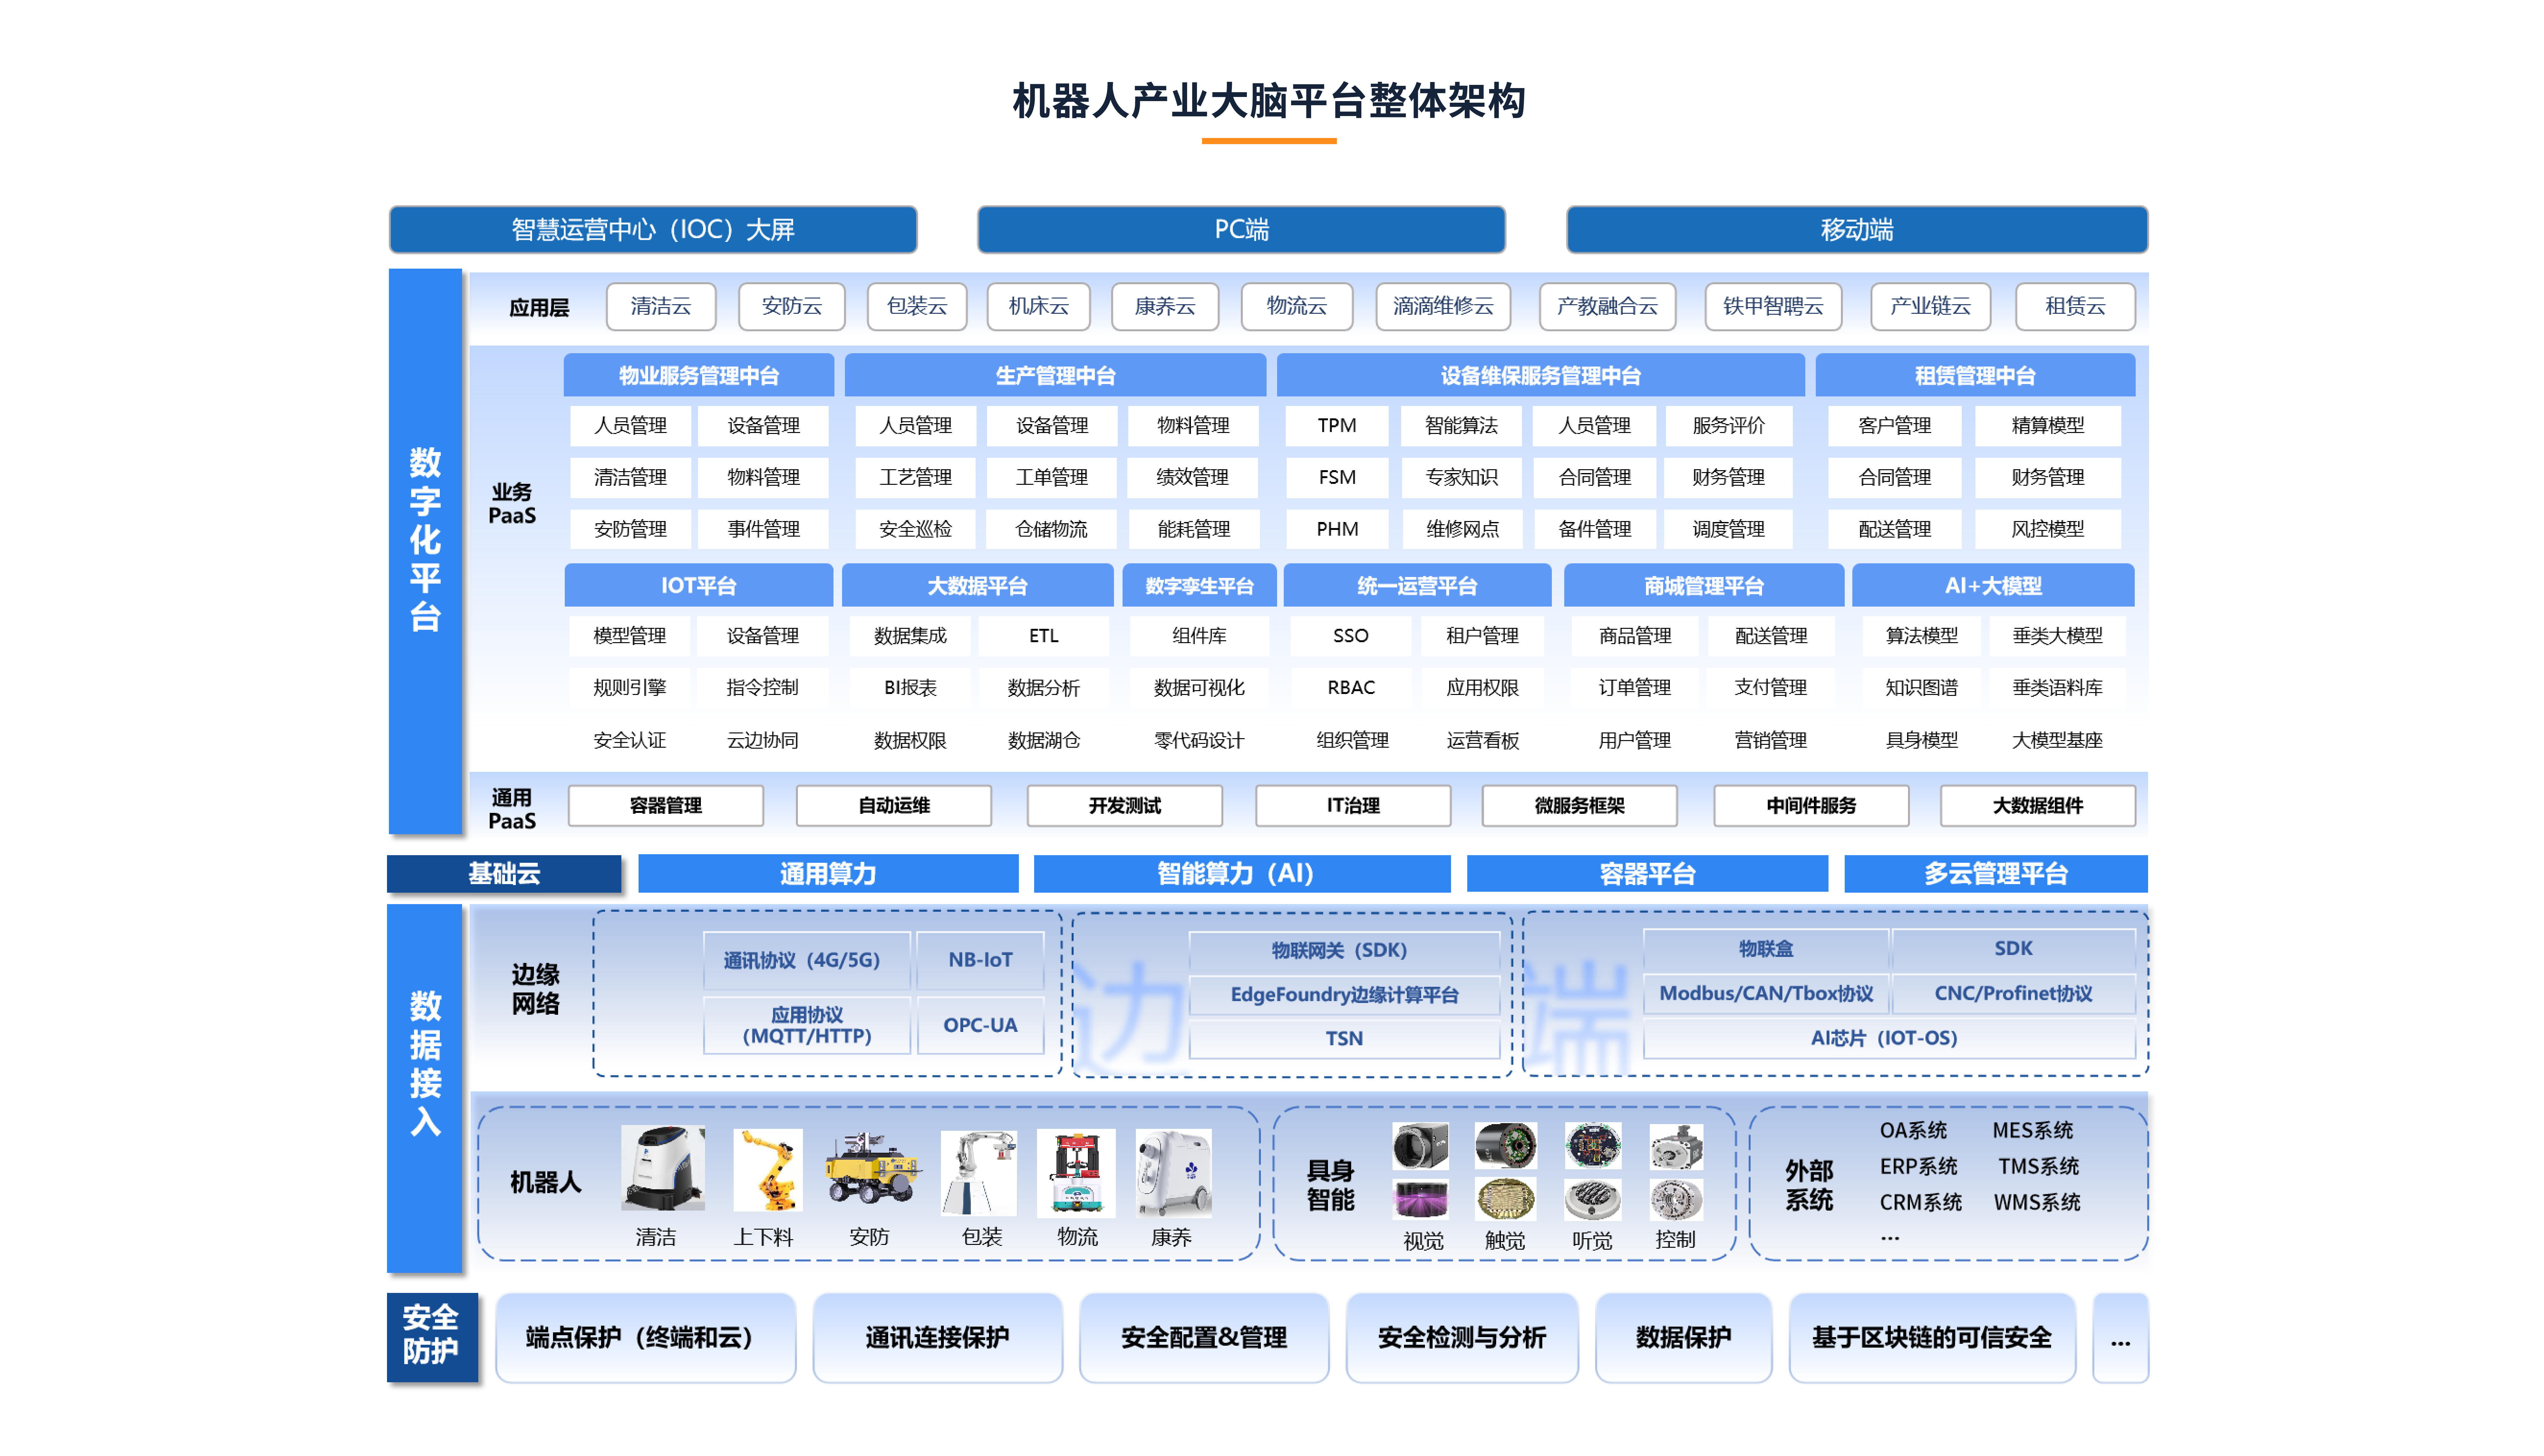The image size is (2544, 1456).
Task: Select the 智慧运营中心（IOC）大屏 tab
Action: [653, 229]
